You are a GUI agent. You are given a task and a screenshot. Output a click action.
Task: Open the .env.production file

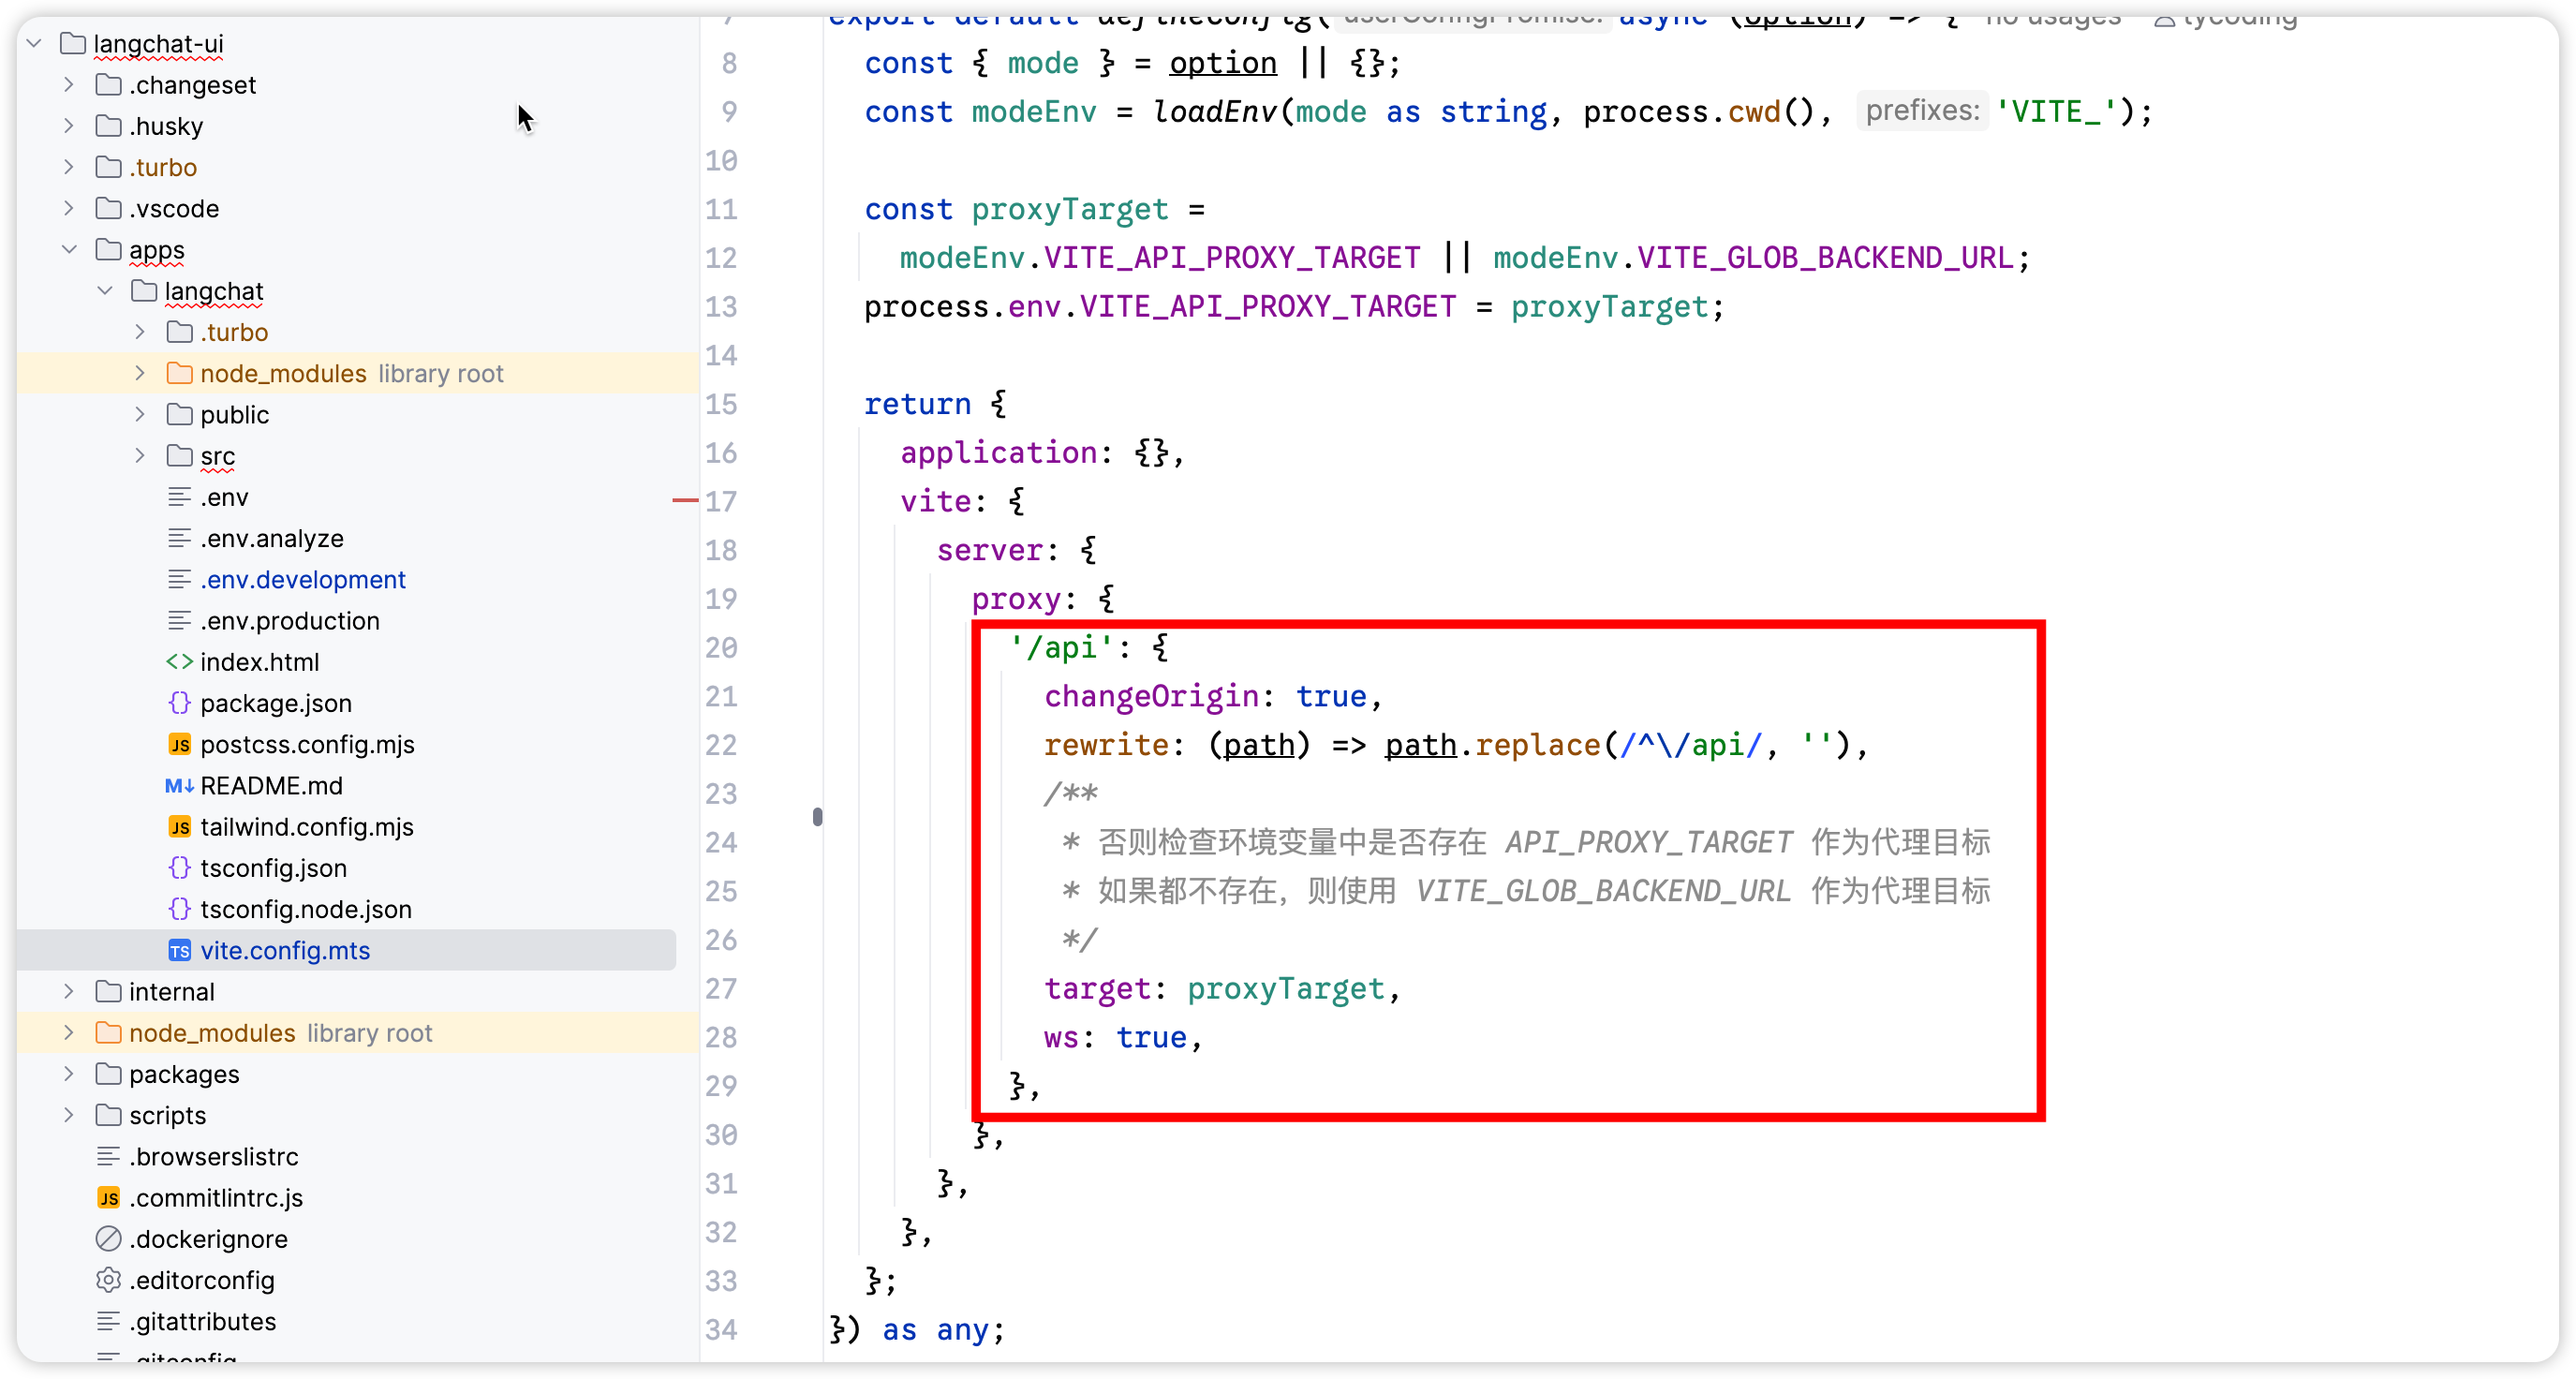289,621
